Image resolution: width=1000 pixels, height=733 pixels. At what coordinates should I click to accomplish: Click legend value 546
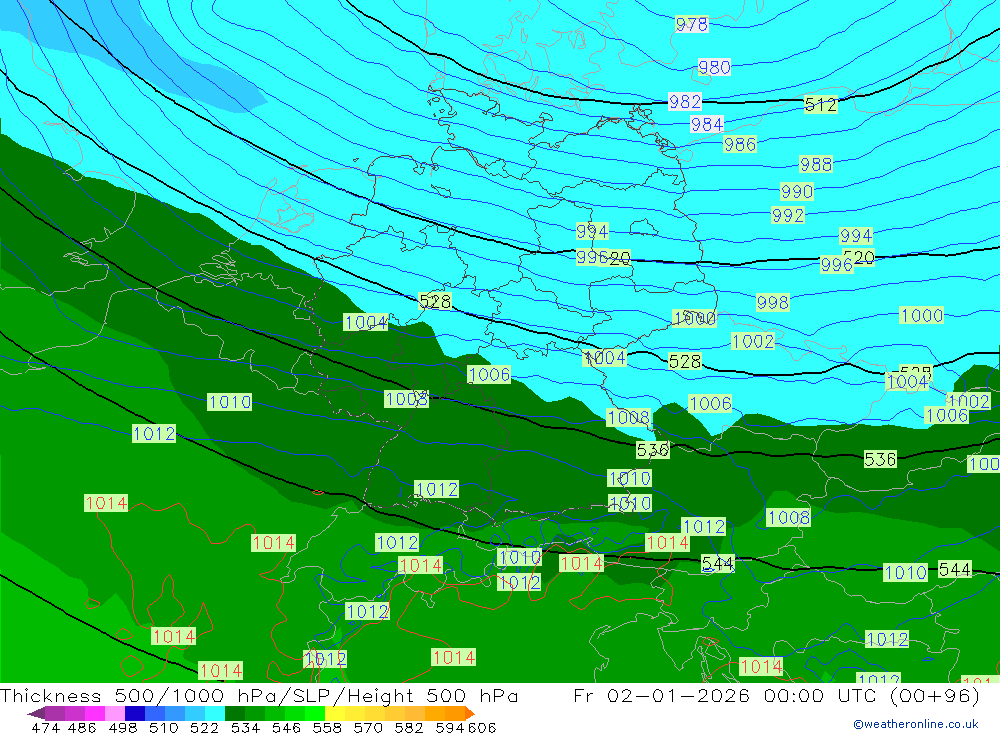286,727
